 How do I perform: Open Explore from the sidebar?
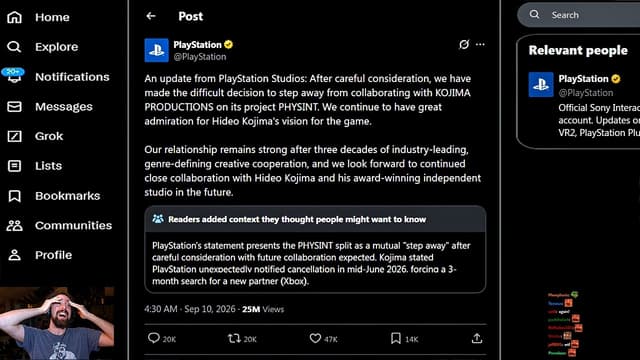(x=42, y=47)
